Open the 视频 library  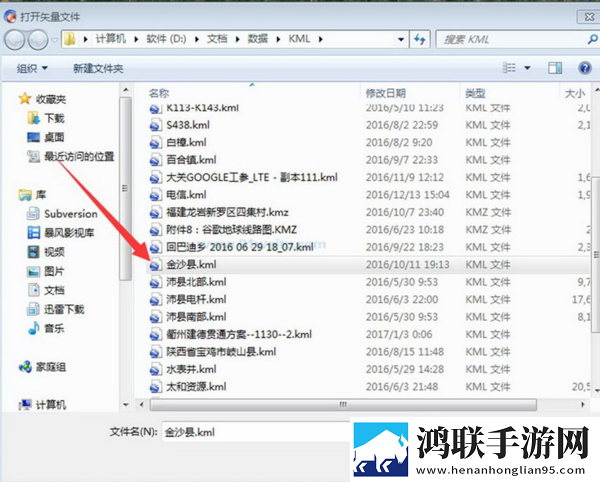tap(46, 251)
